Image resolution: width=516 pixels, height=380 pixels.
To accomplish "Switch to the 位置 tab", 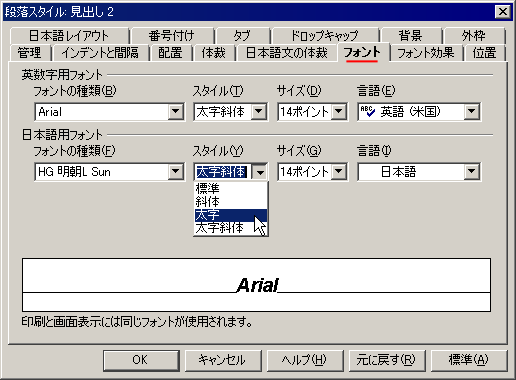I will (x=485, y=53).
